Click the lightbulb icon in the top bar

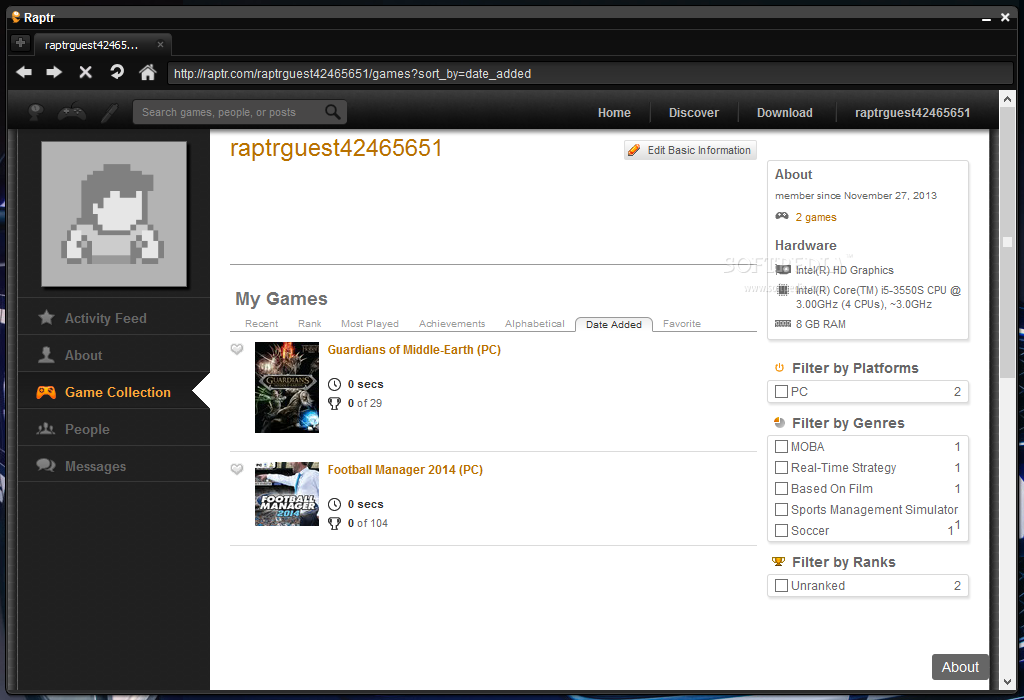(36, 112)
